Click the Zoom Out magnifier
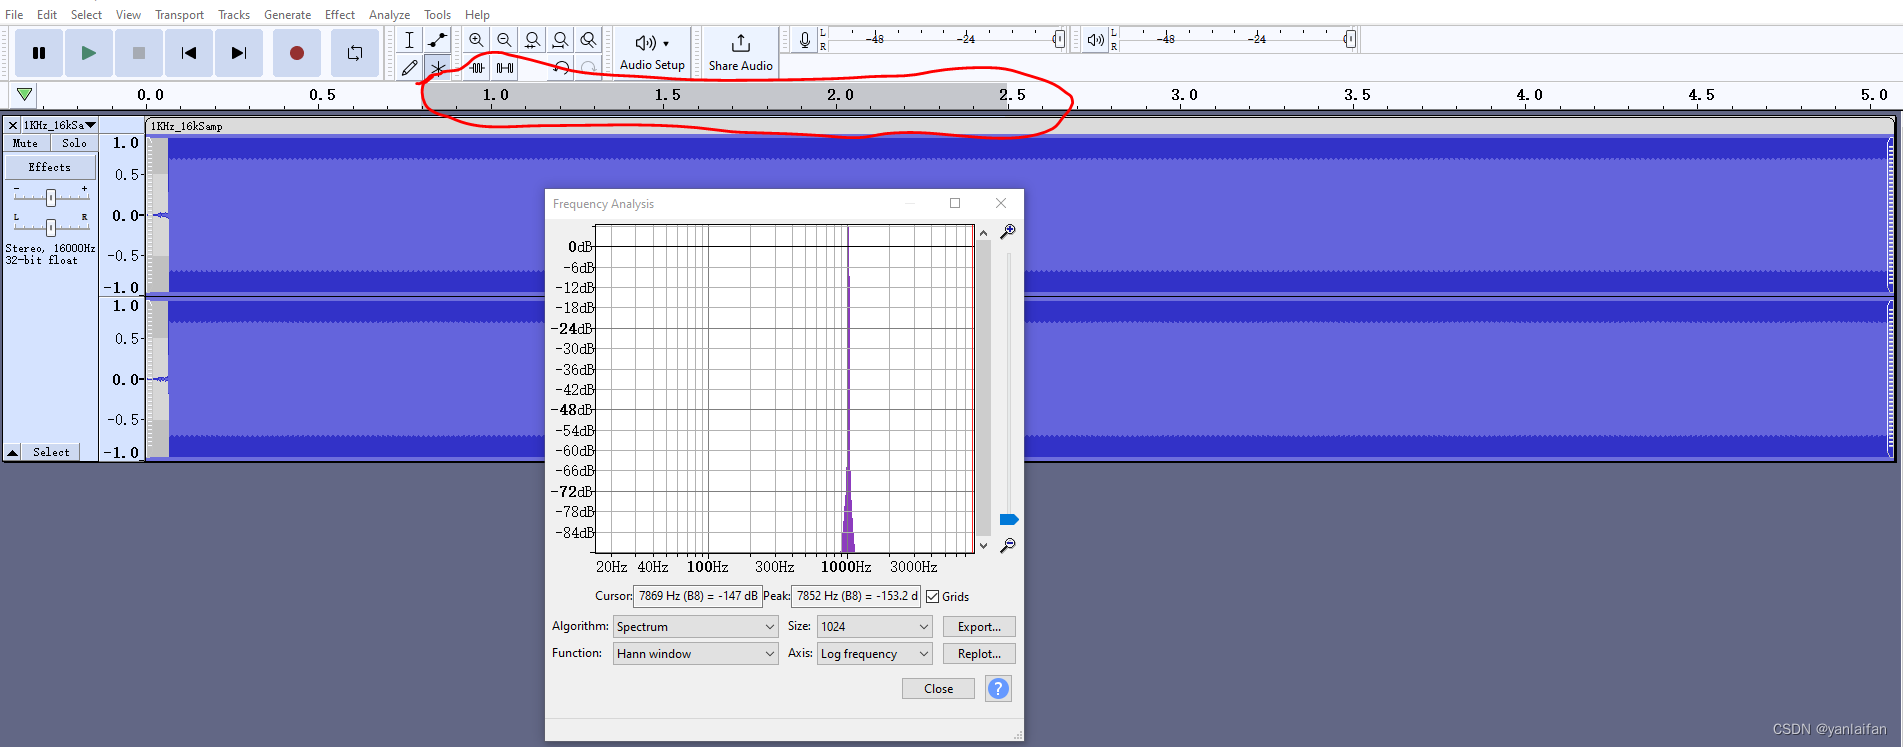 [504, 40]
